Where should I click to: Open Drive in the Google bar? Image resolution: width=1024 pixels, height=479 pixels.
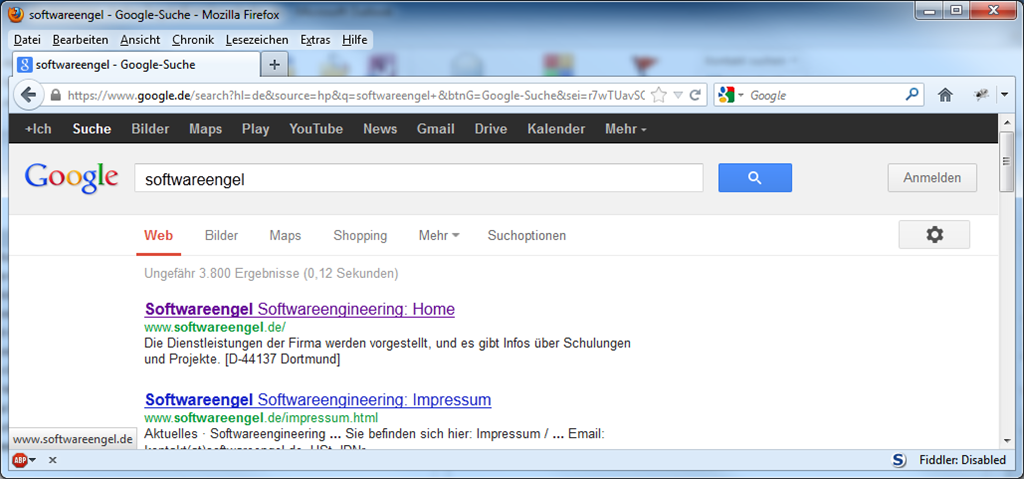pyautogui.click(x=490, y=129)
